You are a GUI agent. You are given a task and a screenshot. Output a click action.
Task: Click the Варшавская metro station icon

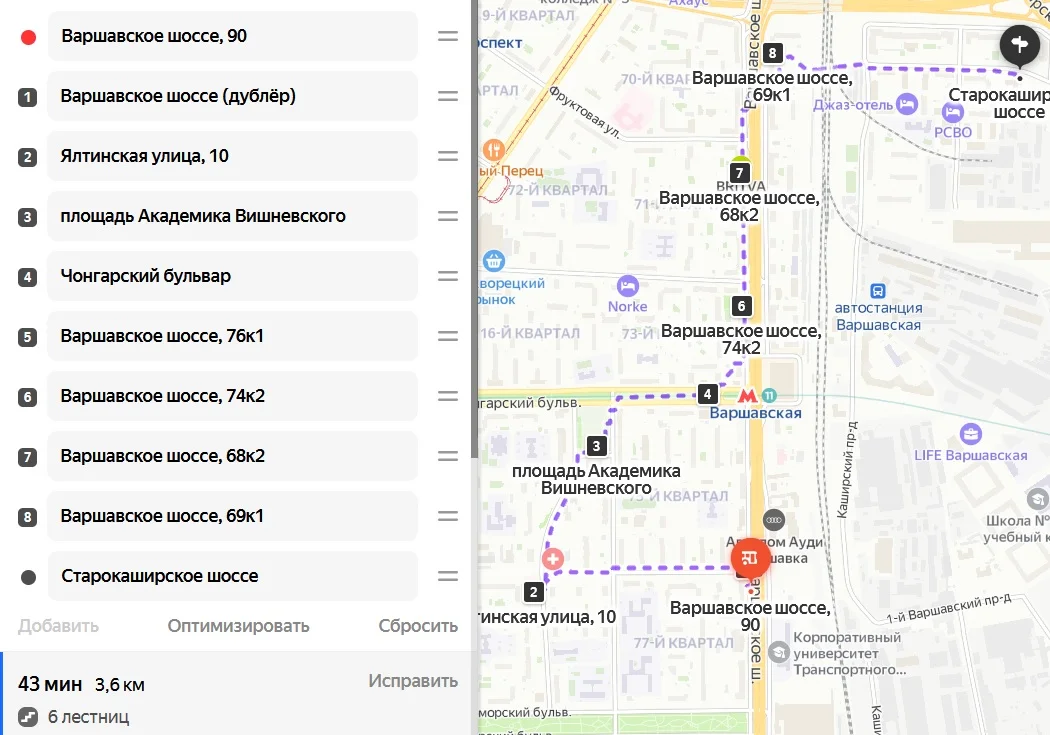pyautogui.click(x=747, y=396)
